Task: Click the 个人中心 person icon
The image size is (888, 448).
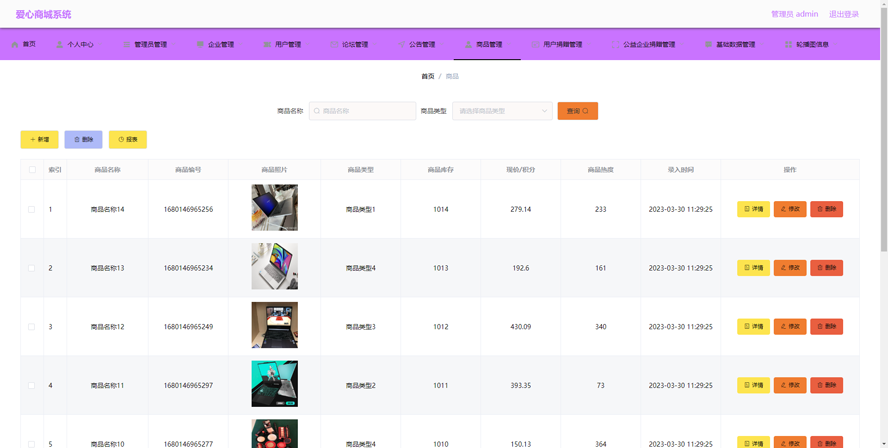Action: point(59,44)
